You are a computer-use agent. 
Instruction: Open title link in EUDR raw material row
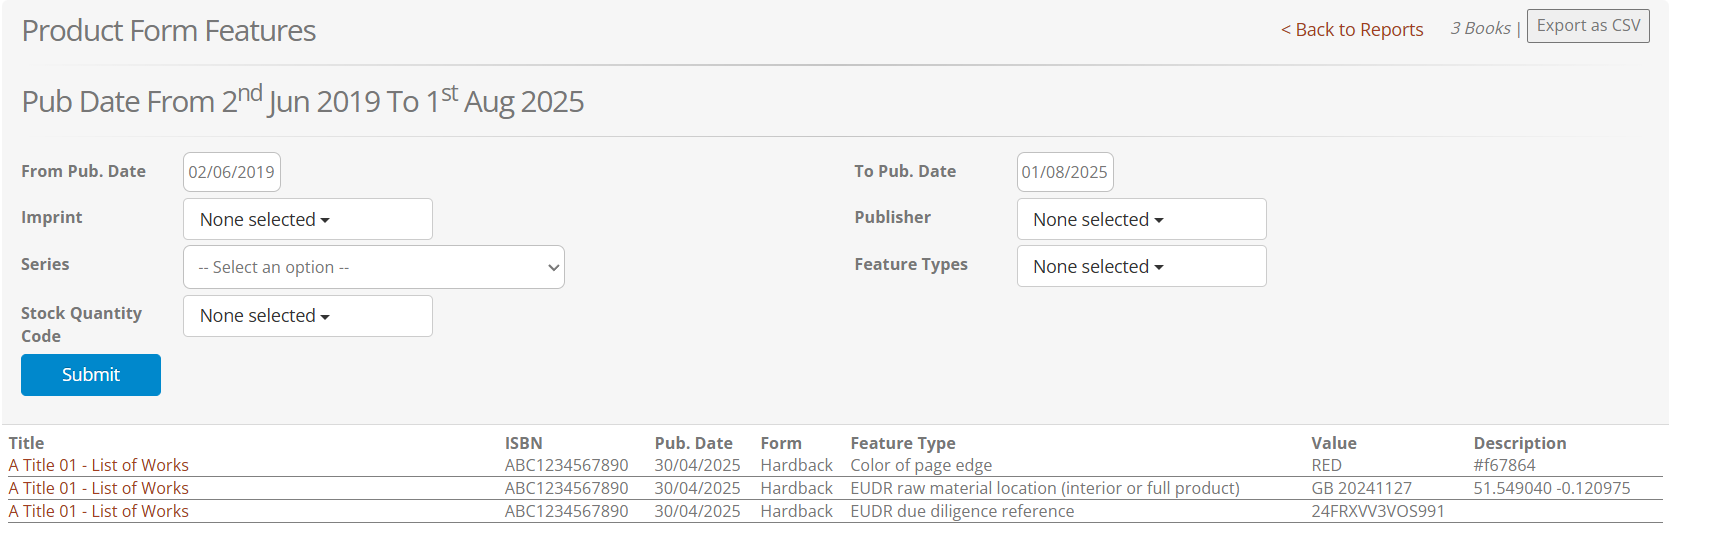click(99, 488)
